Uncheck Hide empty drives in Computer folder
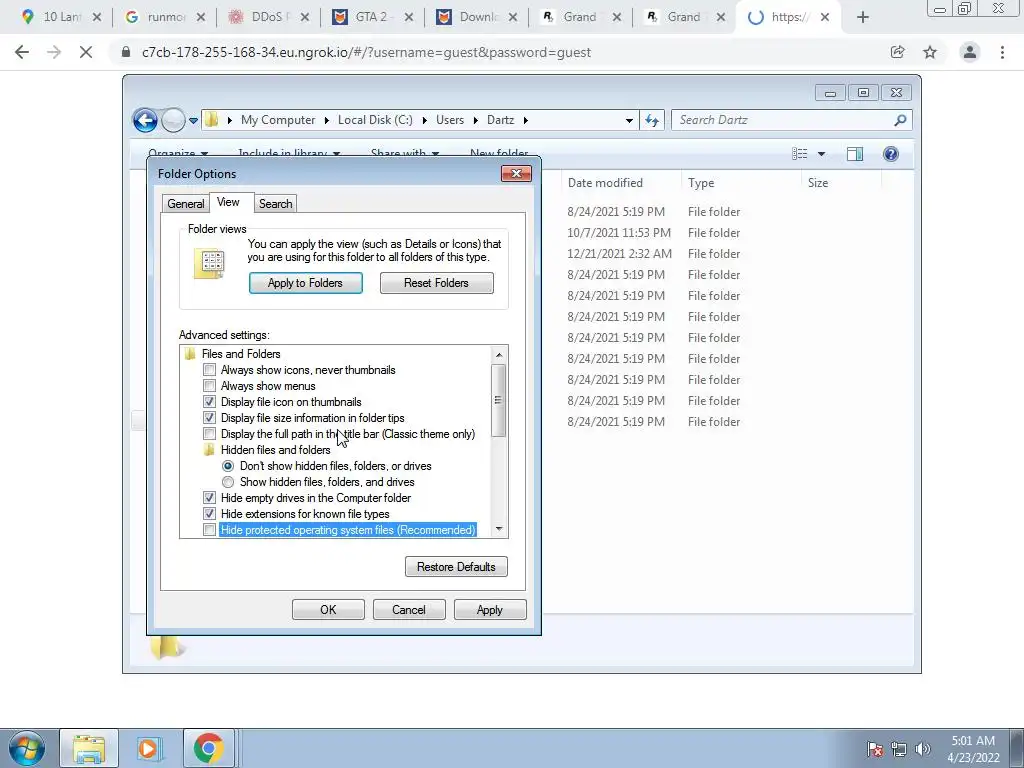 209,498
